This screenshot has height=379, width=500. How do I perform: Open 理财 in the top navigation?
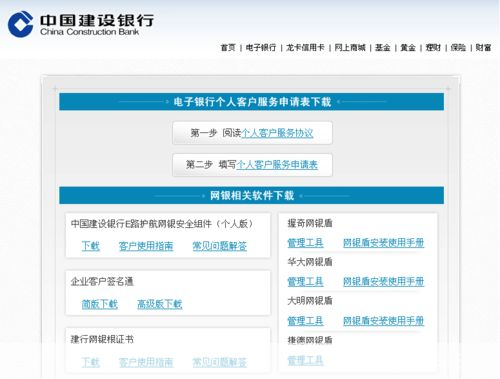433,48
